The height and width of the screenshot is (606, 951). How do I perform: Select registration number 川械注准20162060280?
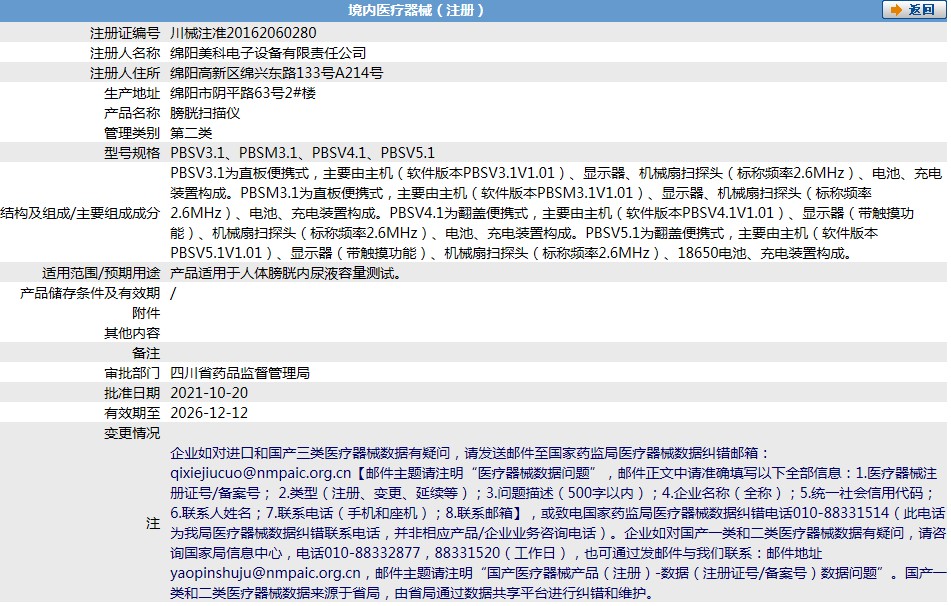[243, 33]
